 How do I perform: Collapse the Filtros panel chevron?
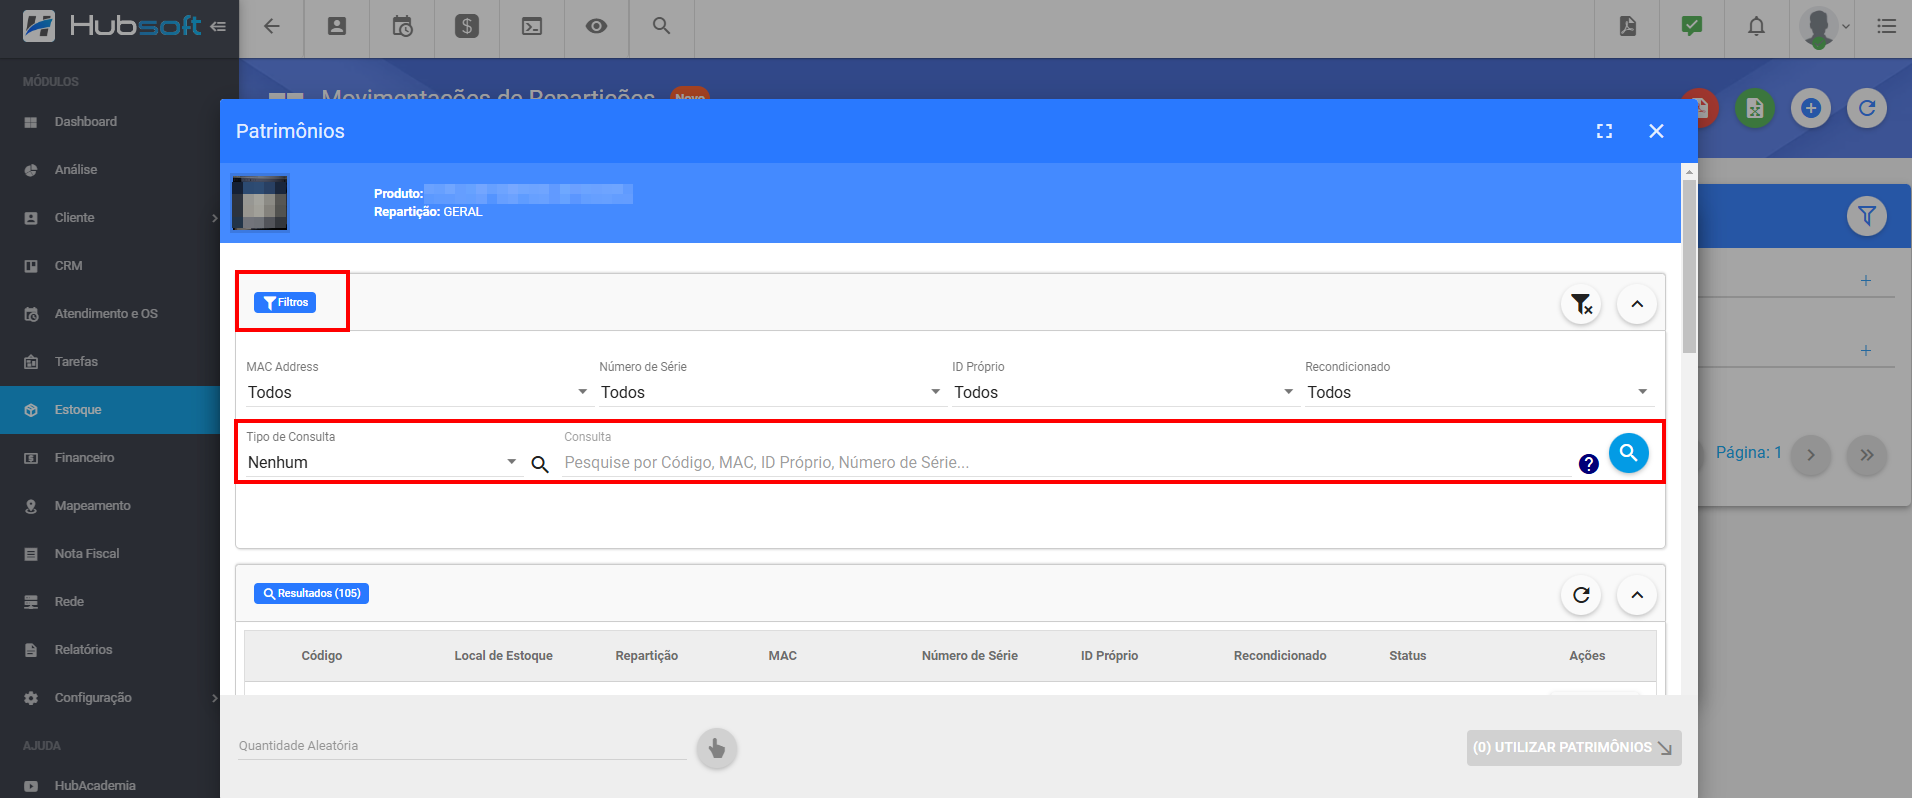tap(1637, 304)
